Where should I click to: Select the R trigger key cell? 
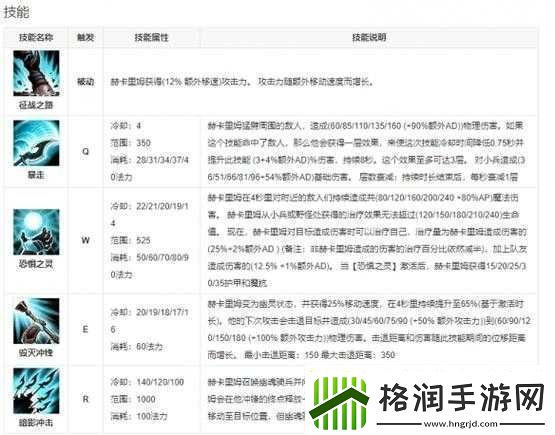(85, 399)
